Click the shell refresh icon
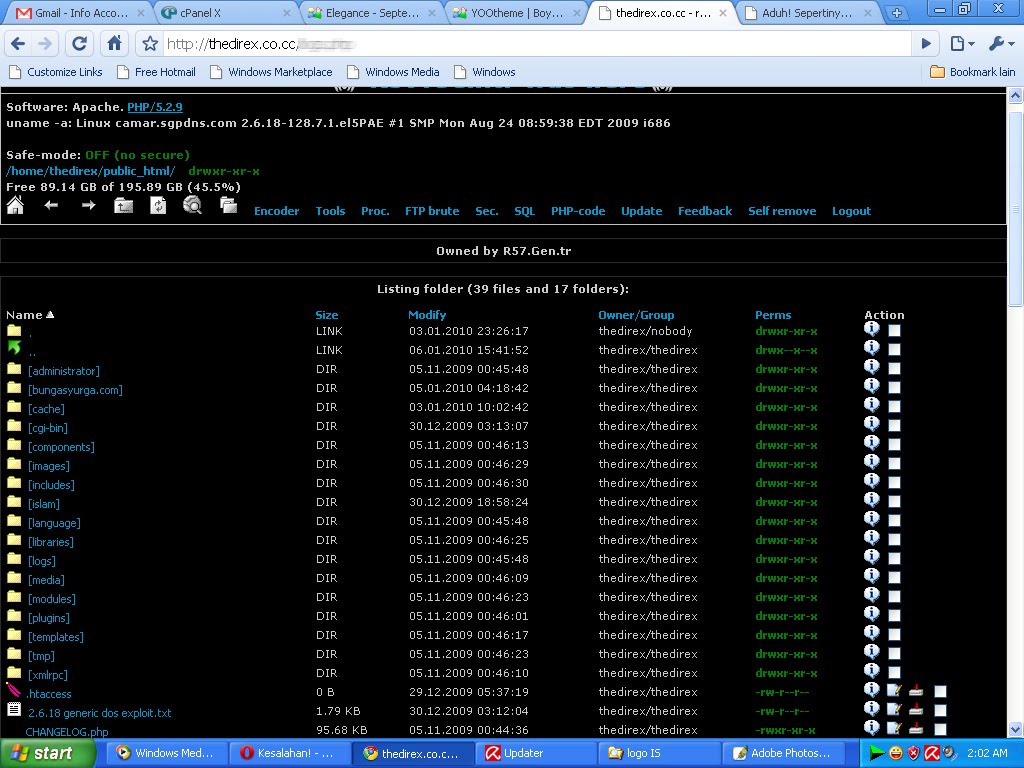Viewport: 1024px width, 768px height. (158, 206)
